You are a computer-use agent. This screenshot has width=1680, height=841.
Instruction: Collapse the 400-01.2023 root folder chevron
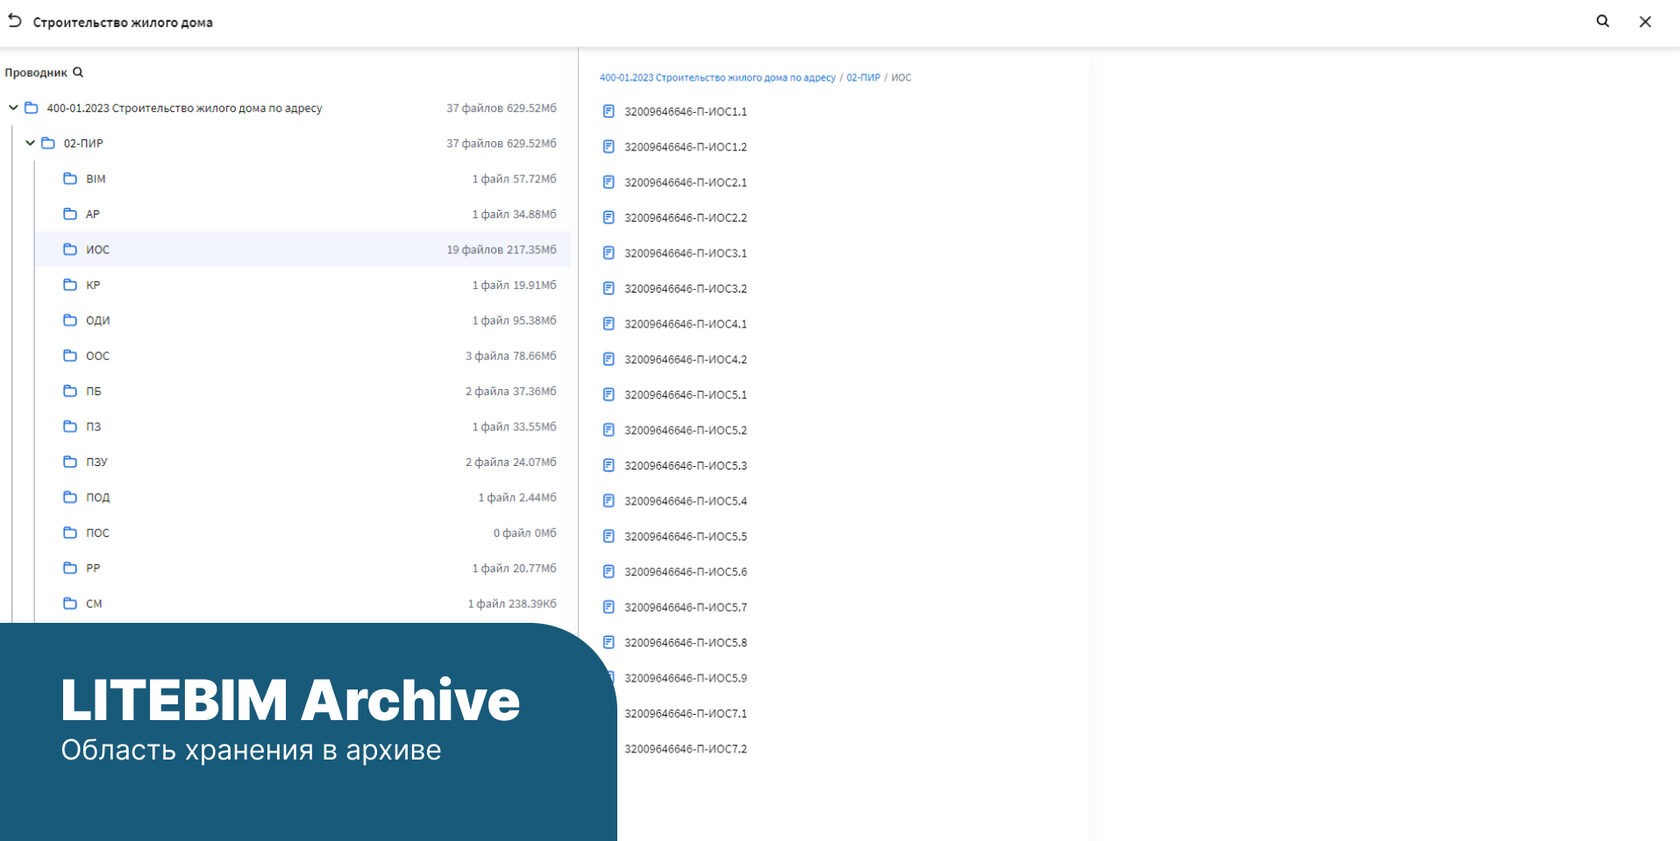pyautogui.click(x=13, y=108)
